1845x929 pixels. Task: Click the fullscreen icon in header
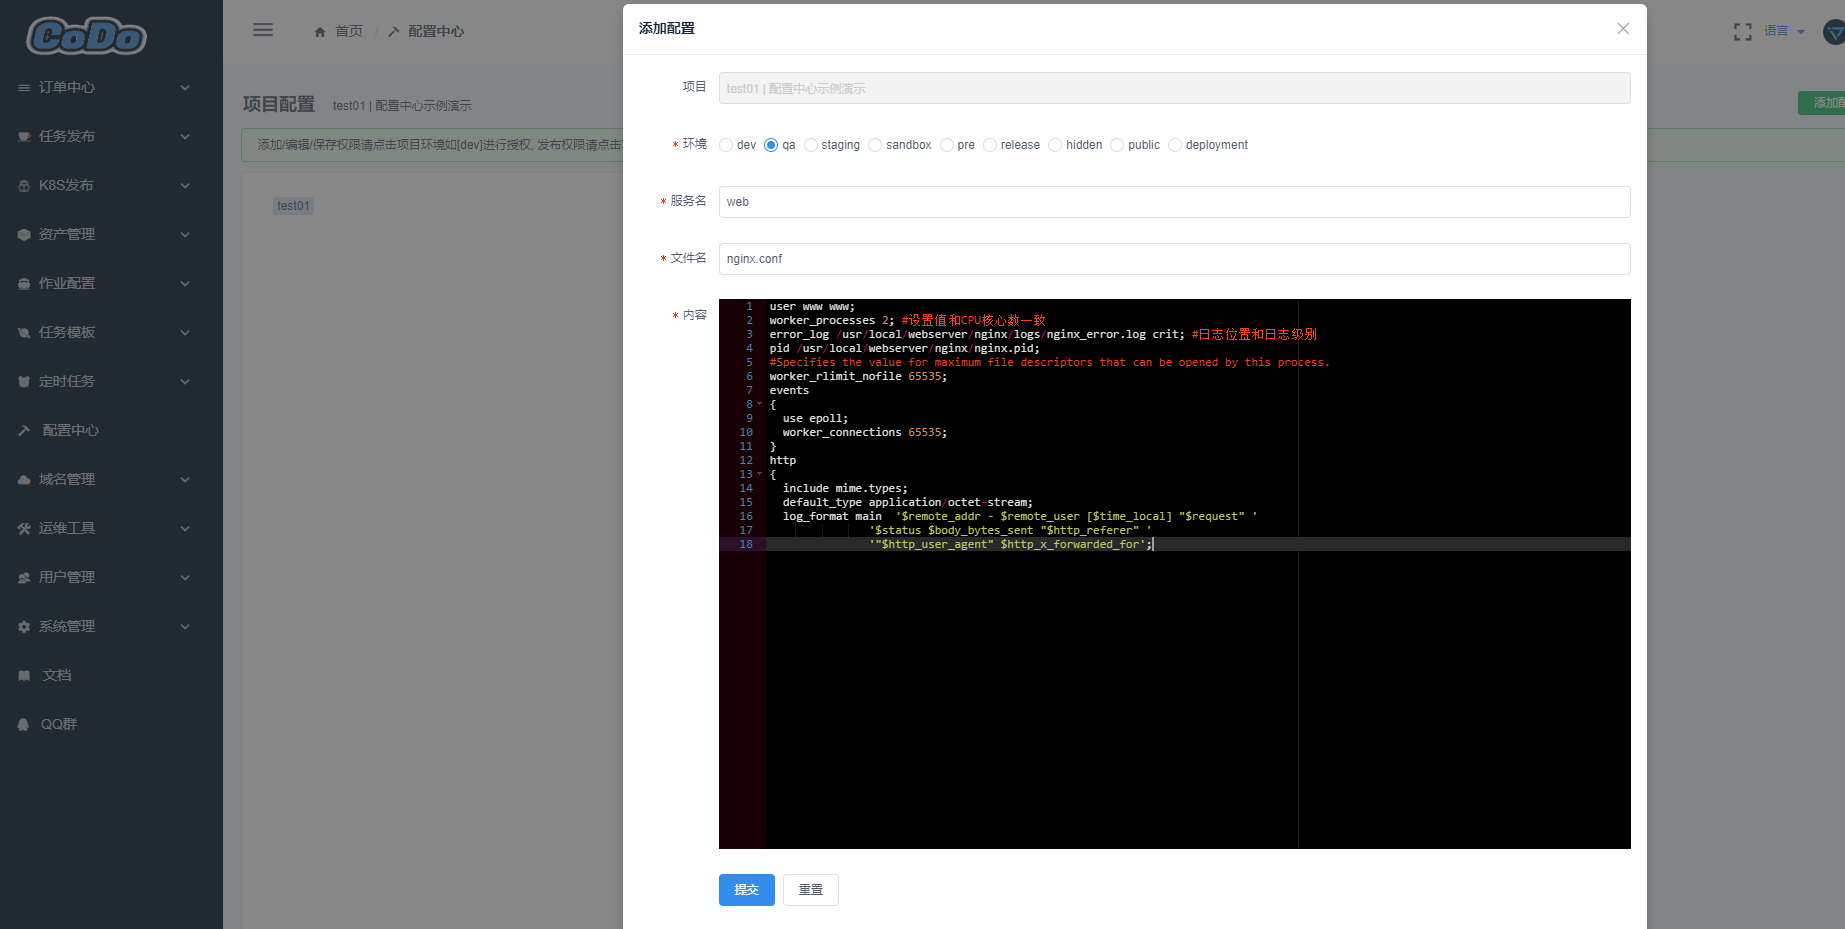(x=1743, y=32)
